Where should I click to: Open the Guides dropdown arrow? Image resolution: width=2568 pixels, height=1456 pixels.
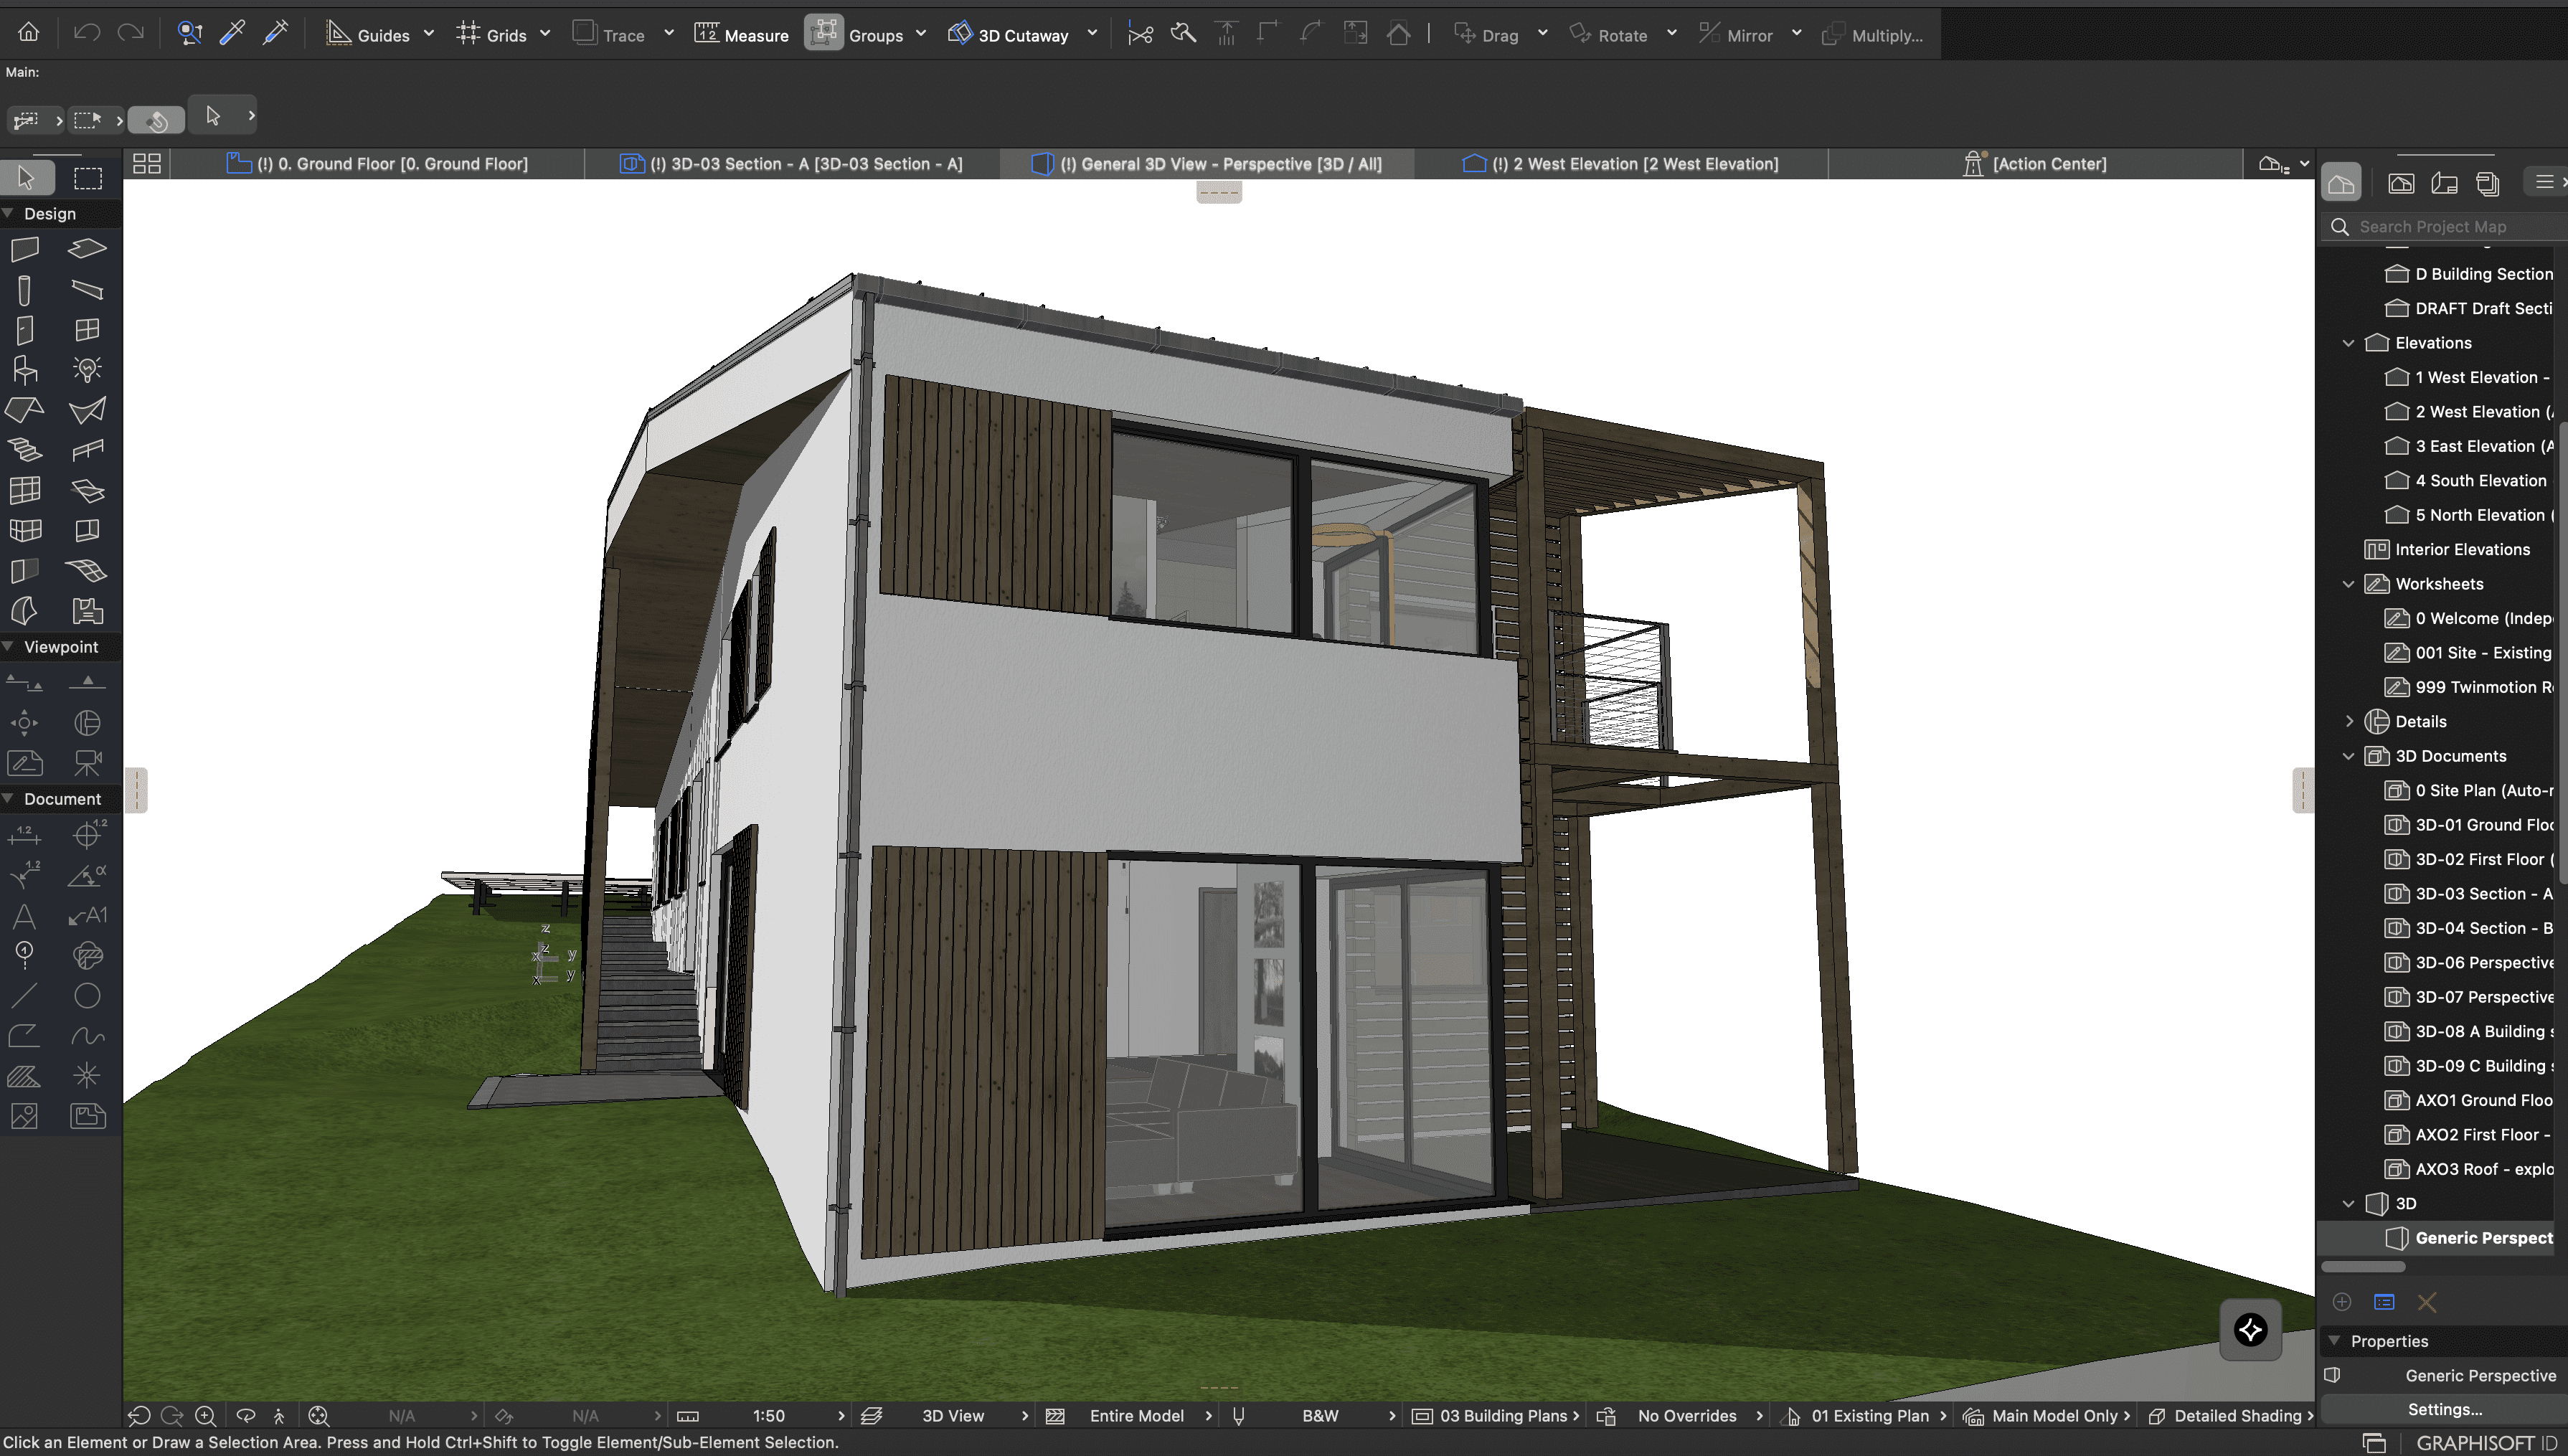(x=429, y=34)
